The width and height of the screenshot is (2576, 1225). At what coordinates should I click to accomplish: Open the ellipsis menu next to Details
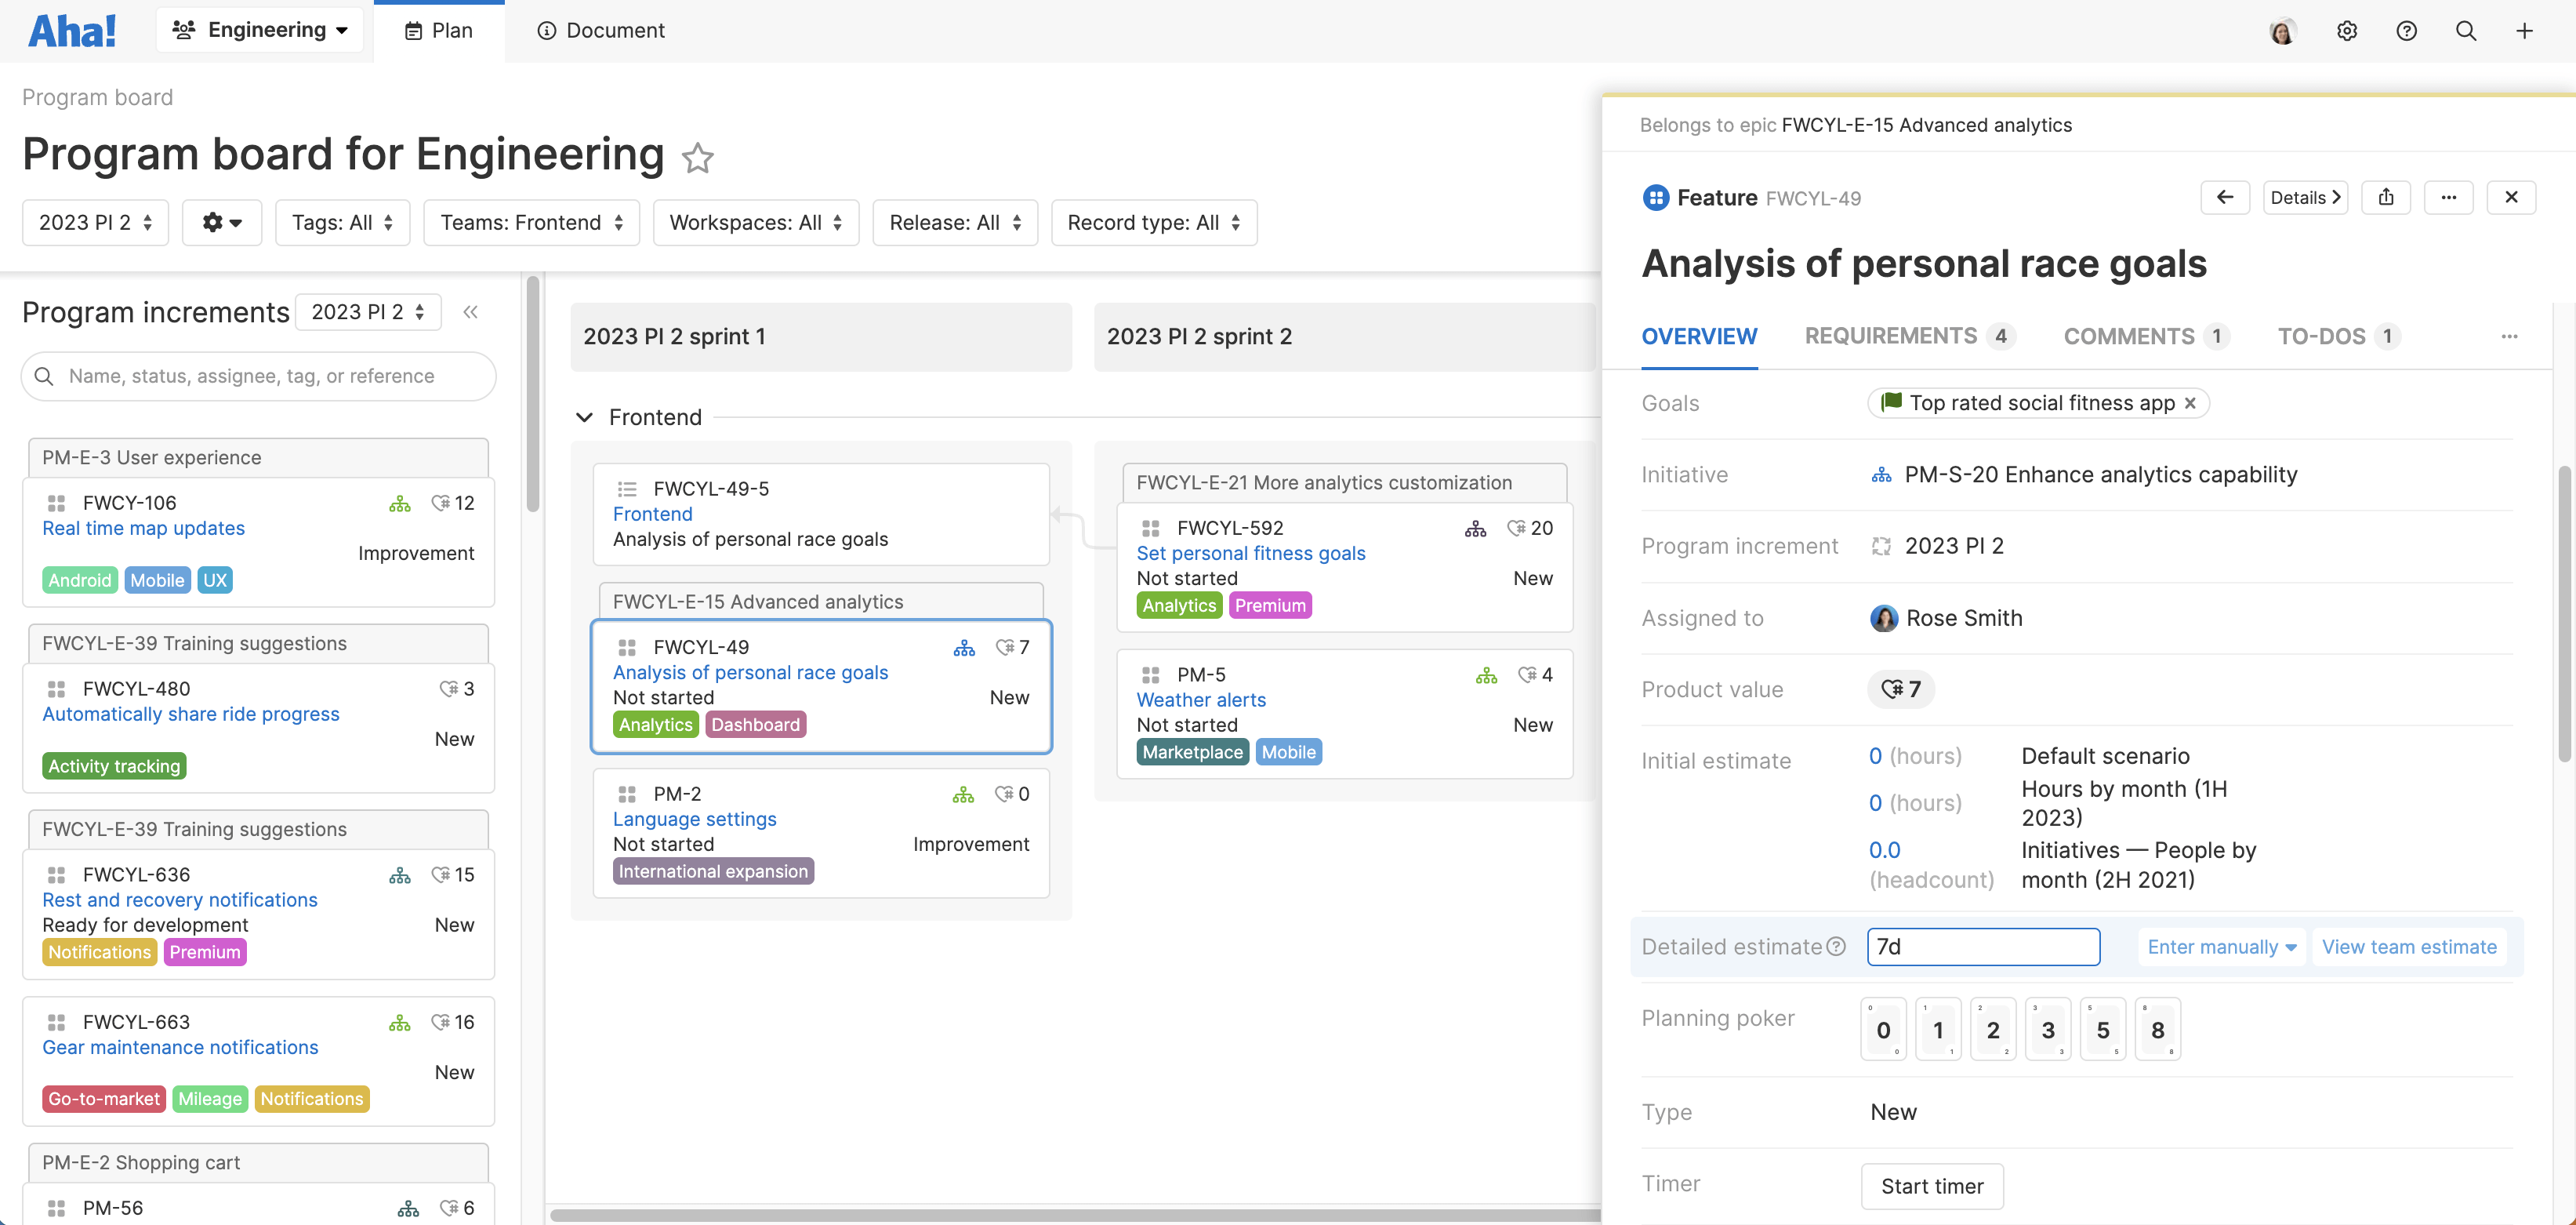(2449, 197)
